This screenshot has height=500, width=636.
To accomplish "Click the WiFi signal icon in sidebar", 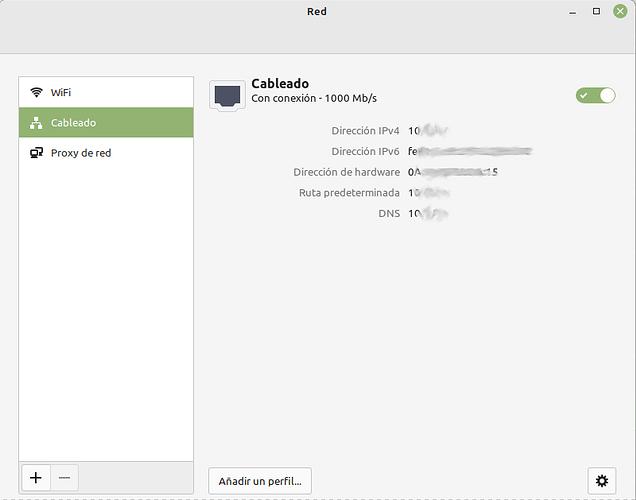I will pos(37,92).
